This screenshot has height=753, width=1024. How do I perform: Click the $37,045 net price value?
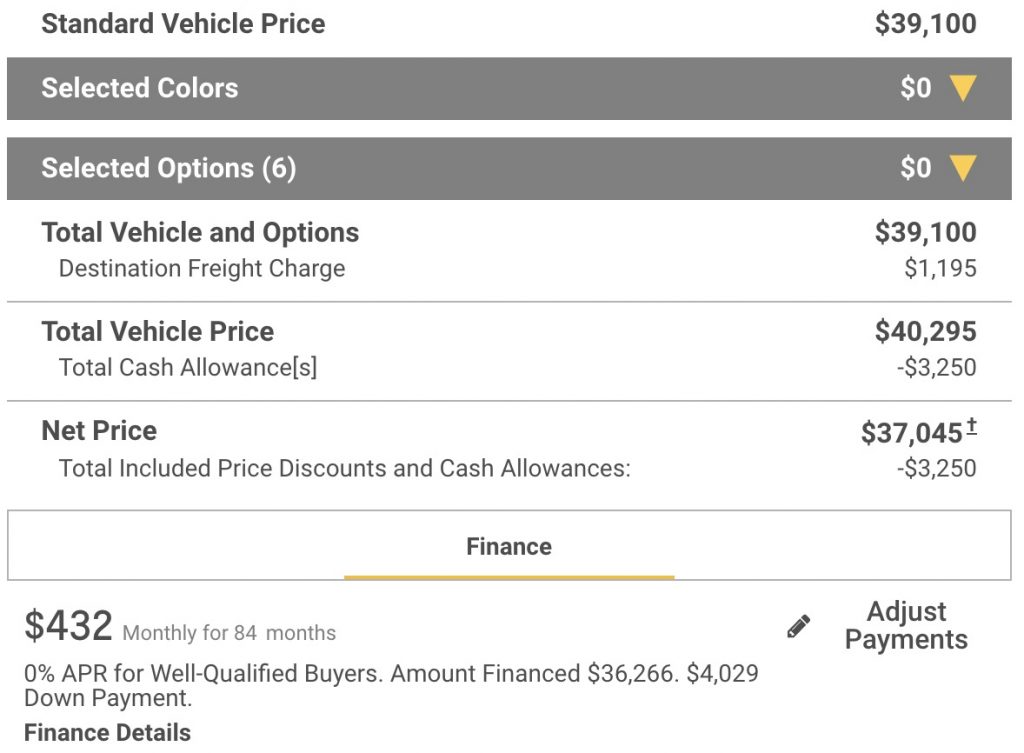912,434
